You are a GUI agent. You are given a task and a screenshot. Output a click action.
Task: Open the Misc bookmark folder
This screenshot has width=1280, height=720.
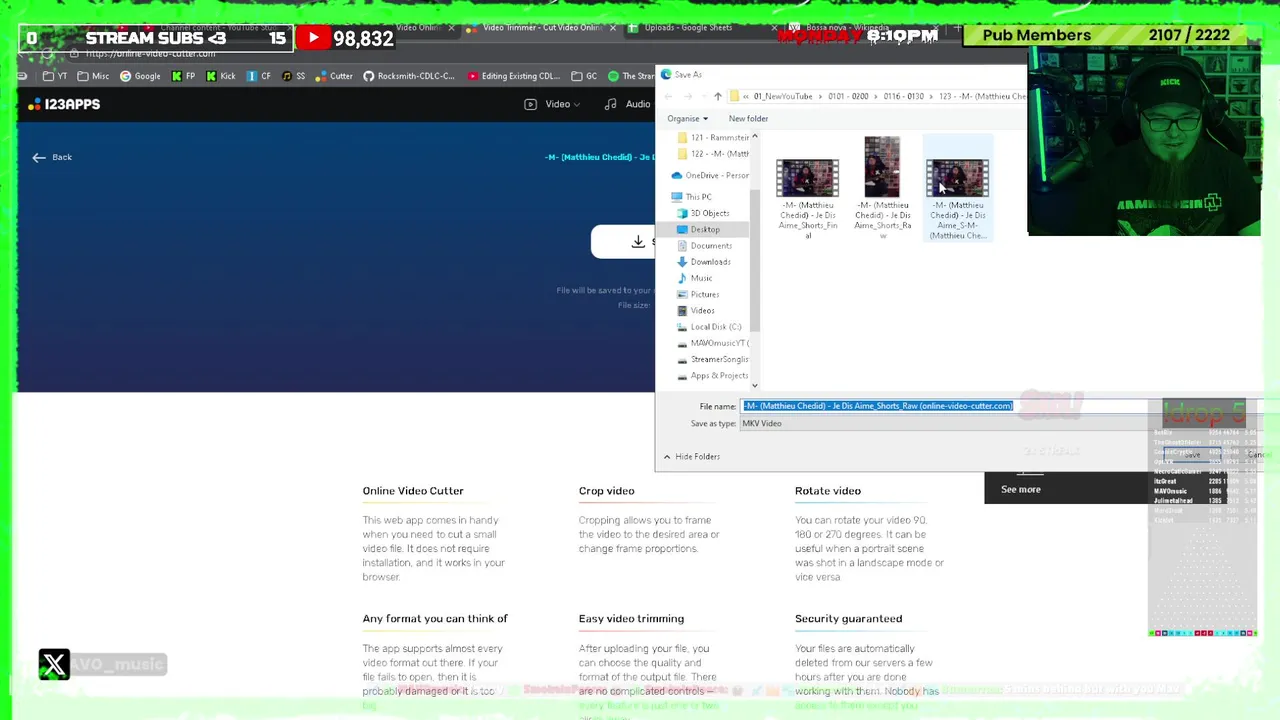(x=93, y=76)
